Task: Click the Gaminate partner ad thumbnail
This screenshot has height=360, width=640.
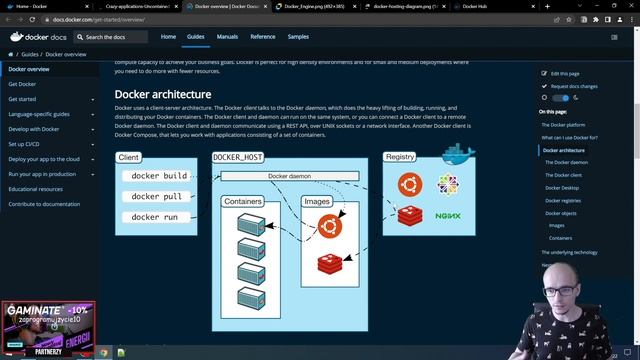Action: [49, 328]
